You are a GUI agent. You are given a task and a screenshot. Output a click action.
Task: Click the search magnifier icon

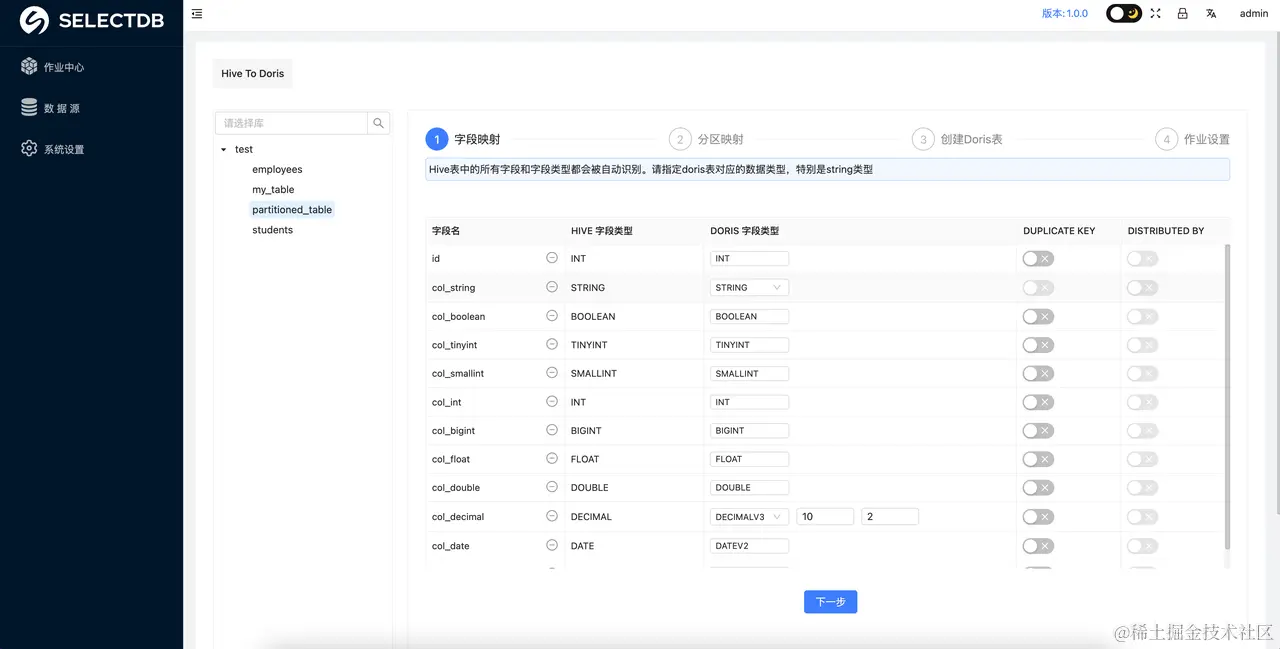tap(379, 123)
